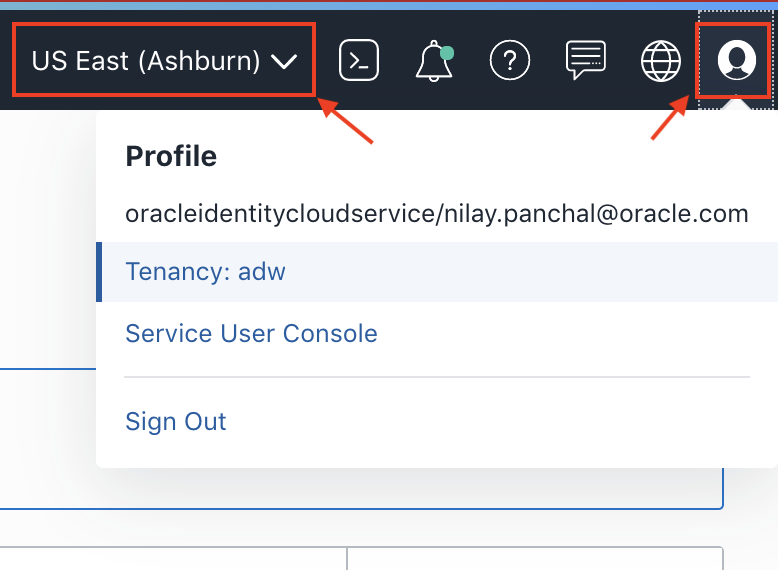Image resolution: width=778 pixels, height=570 pixels.
Task: Open the notifications bell icon
Action: point(433,62)
